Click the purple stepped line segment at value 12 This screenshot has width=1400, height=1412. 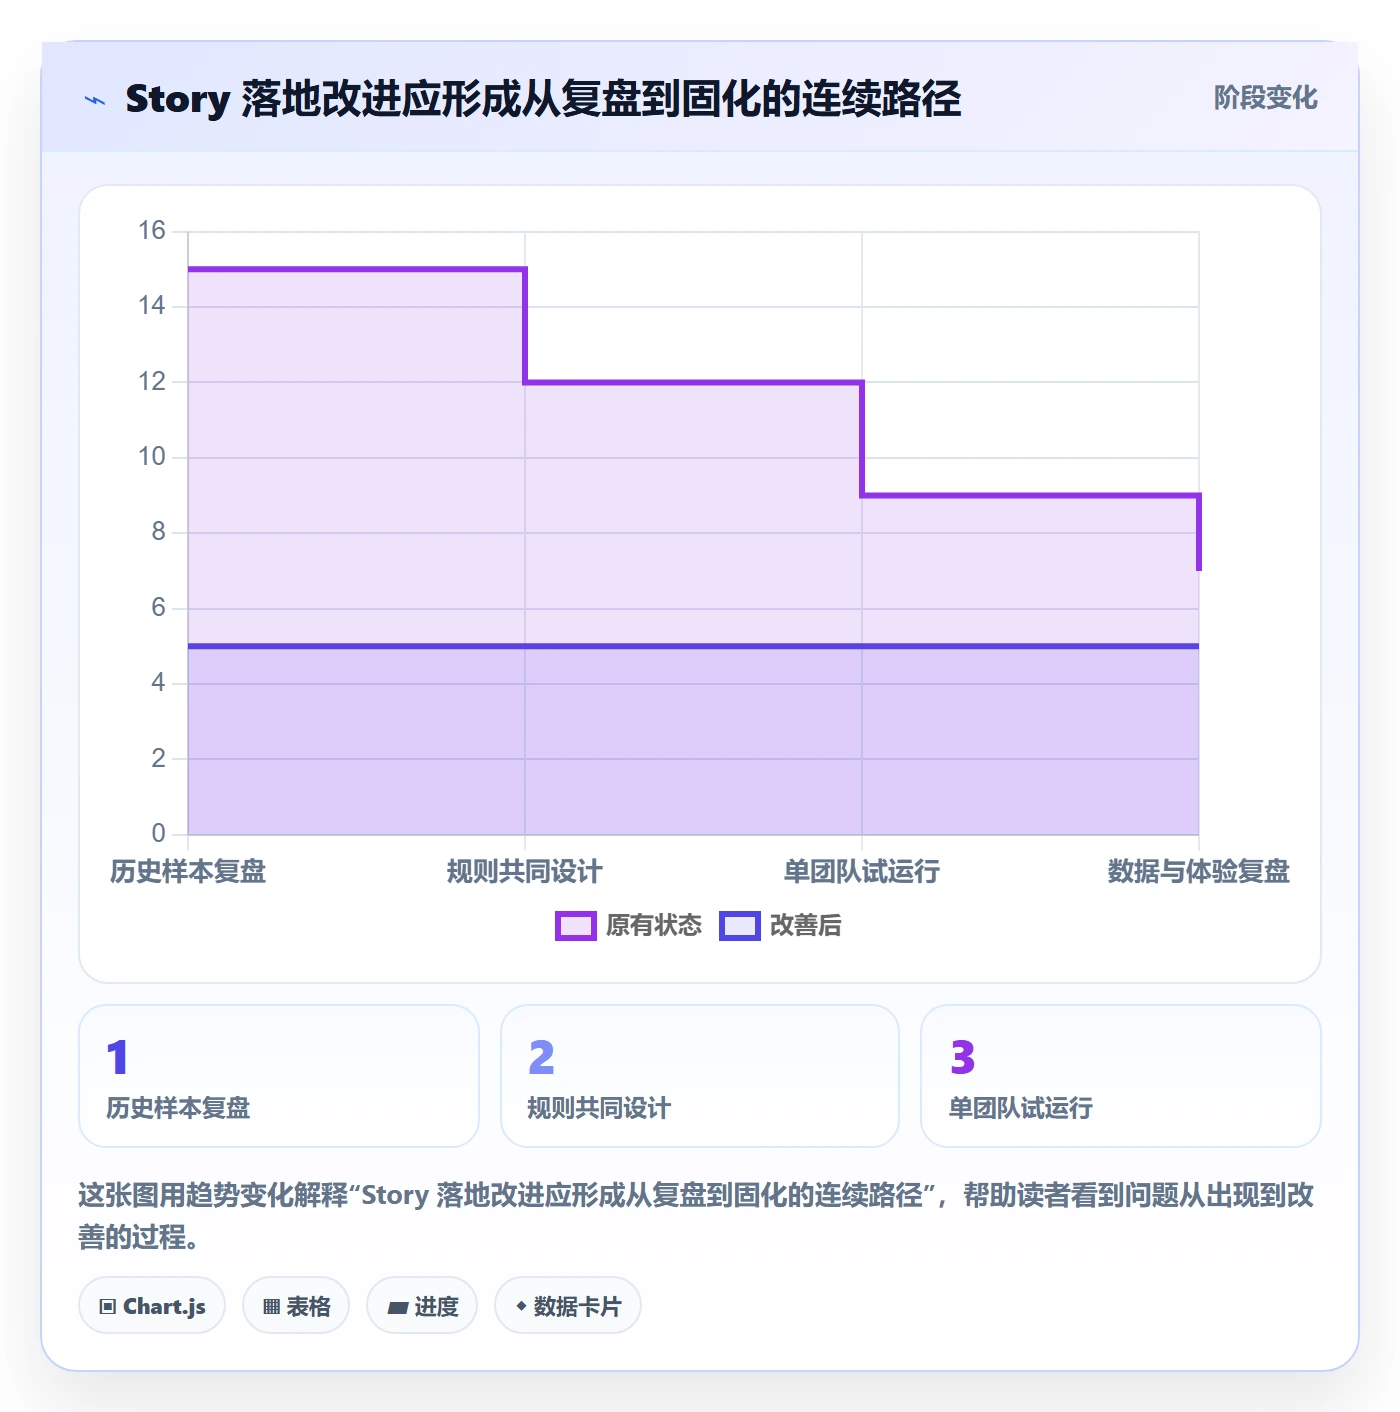point(693,382)
